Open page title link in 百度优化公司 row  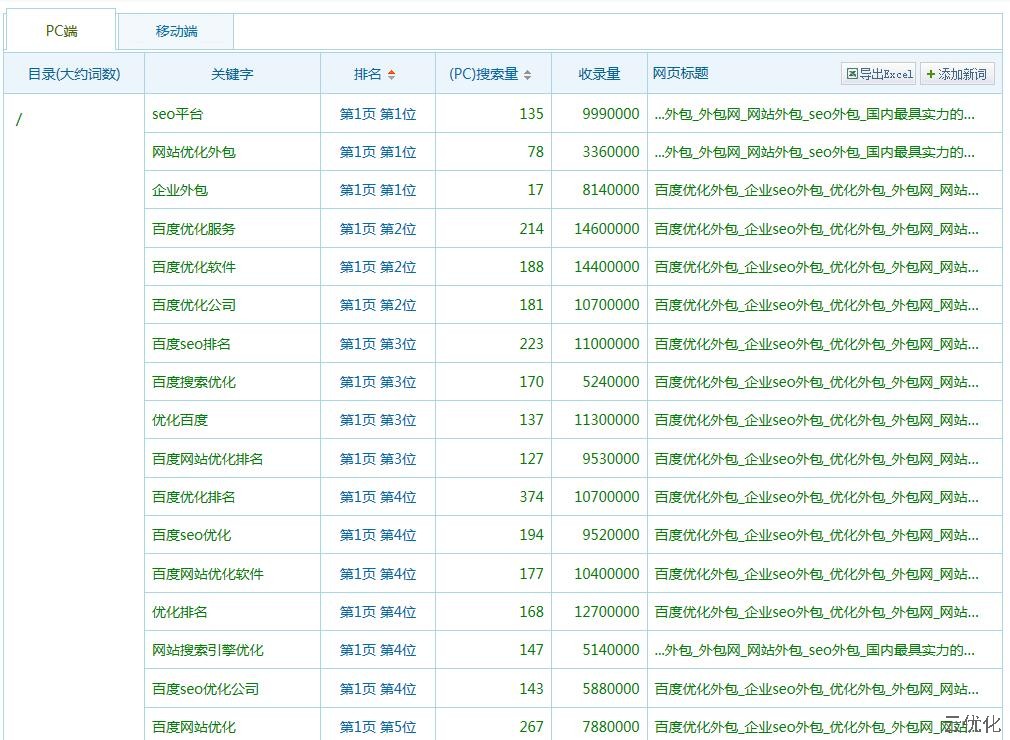[x=817, y=305]
